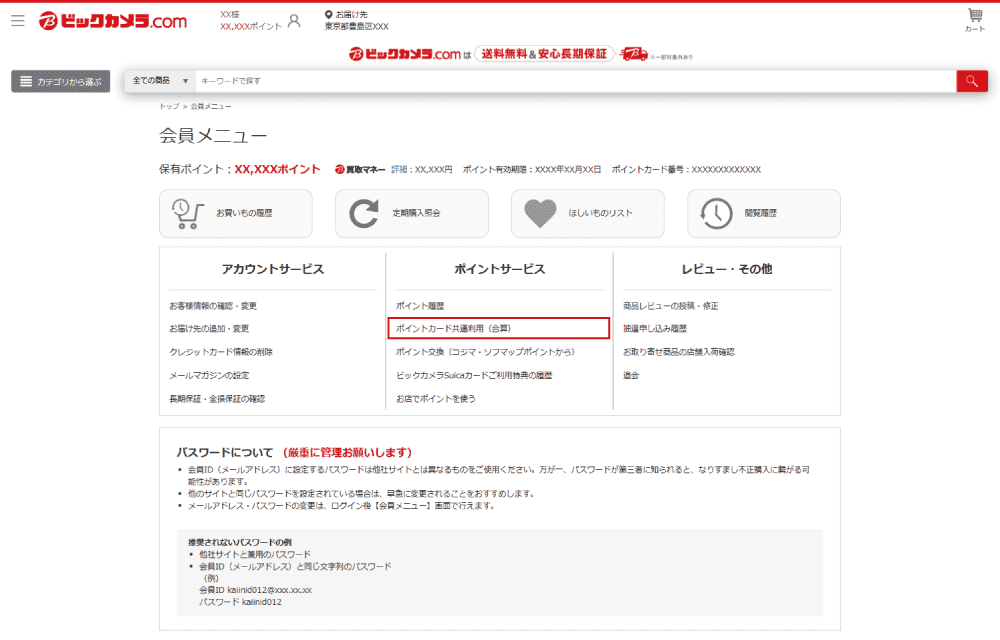
Task: Open お客様情報の確認・変更 link
Action: pyautogui.click(x=213, y=306)
